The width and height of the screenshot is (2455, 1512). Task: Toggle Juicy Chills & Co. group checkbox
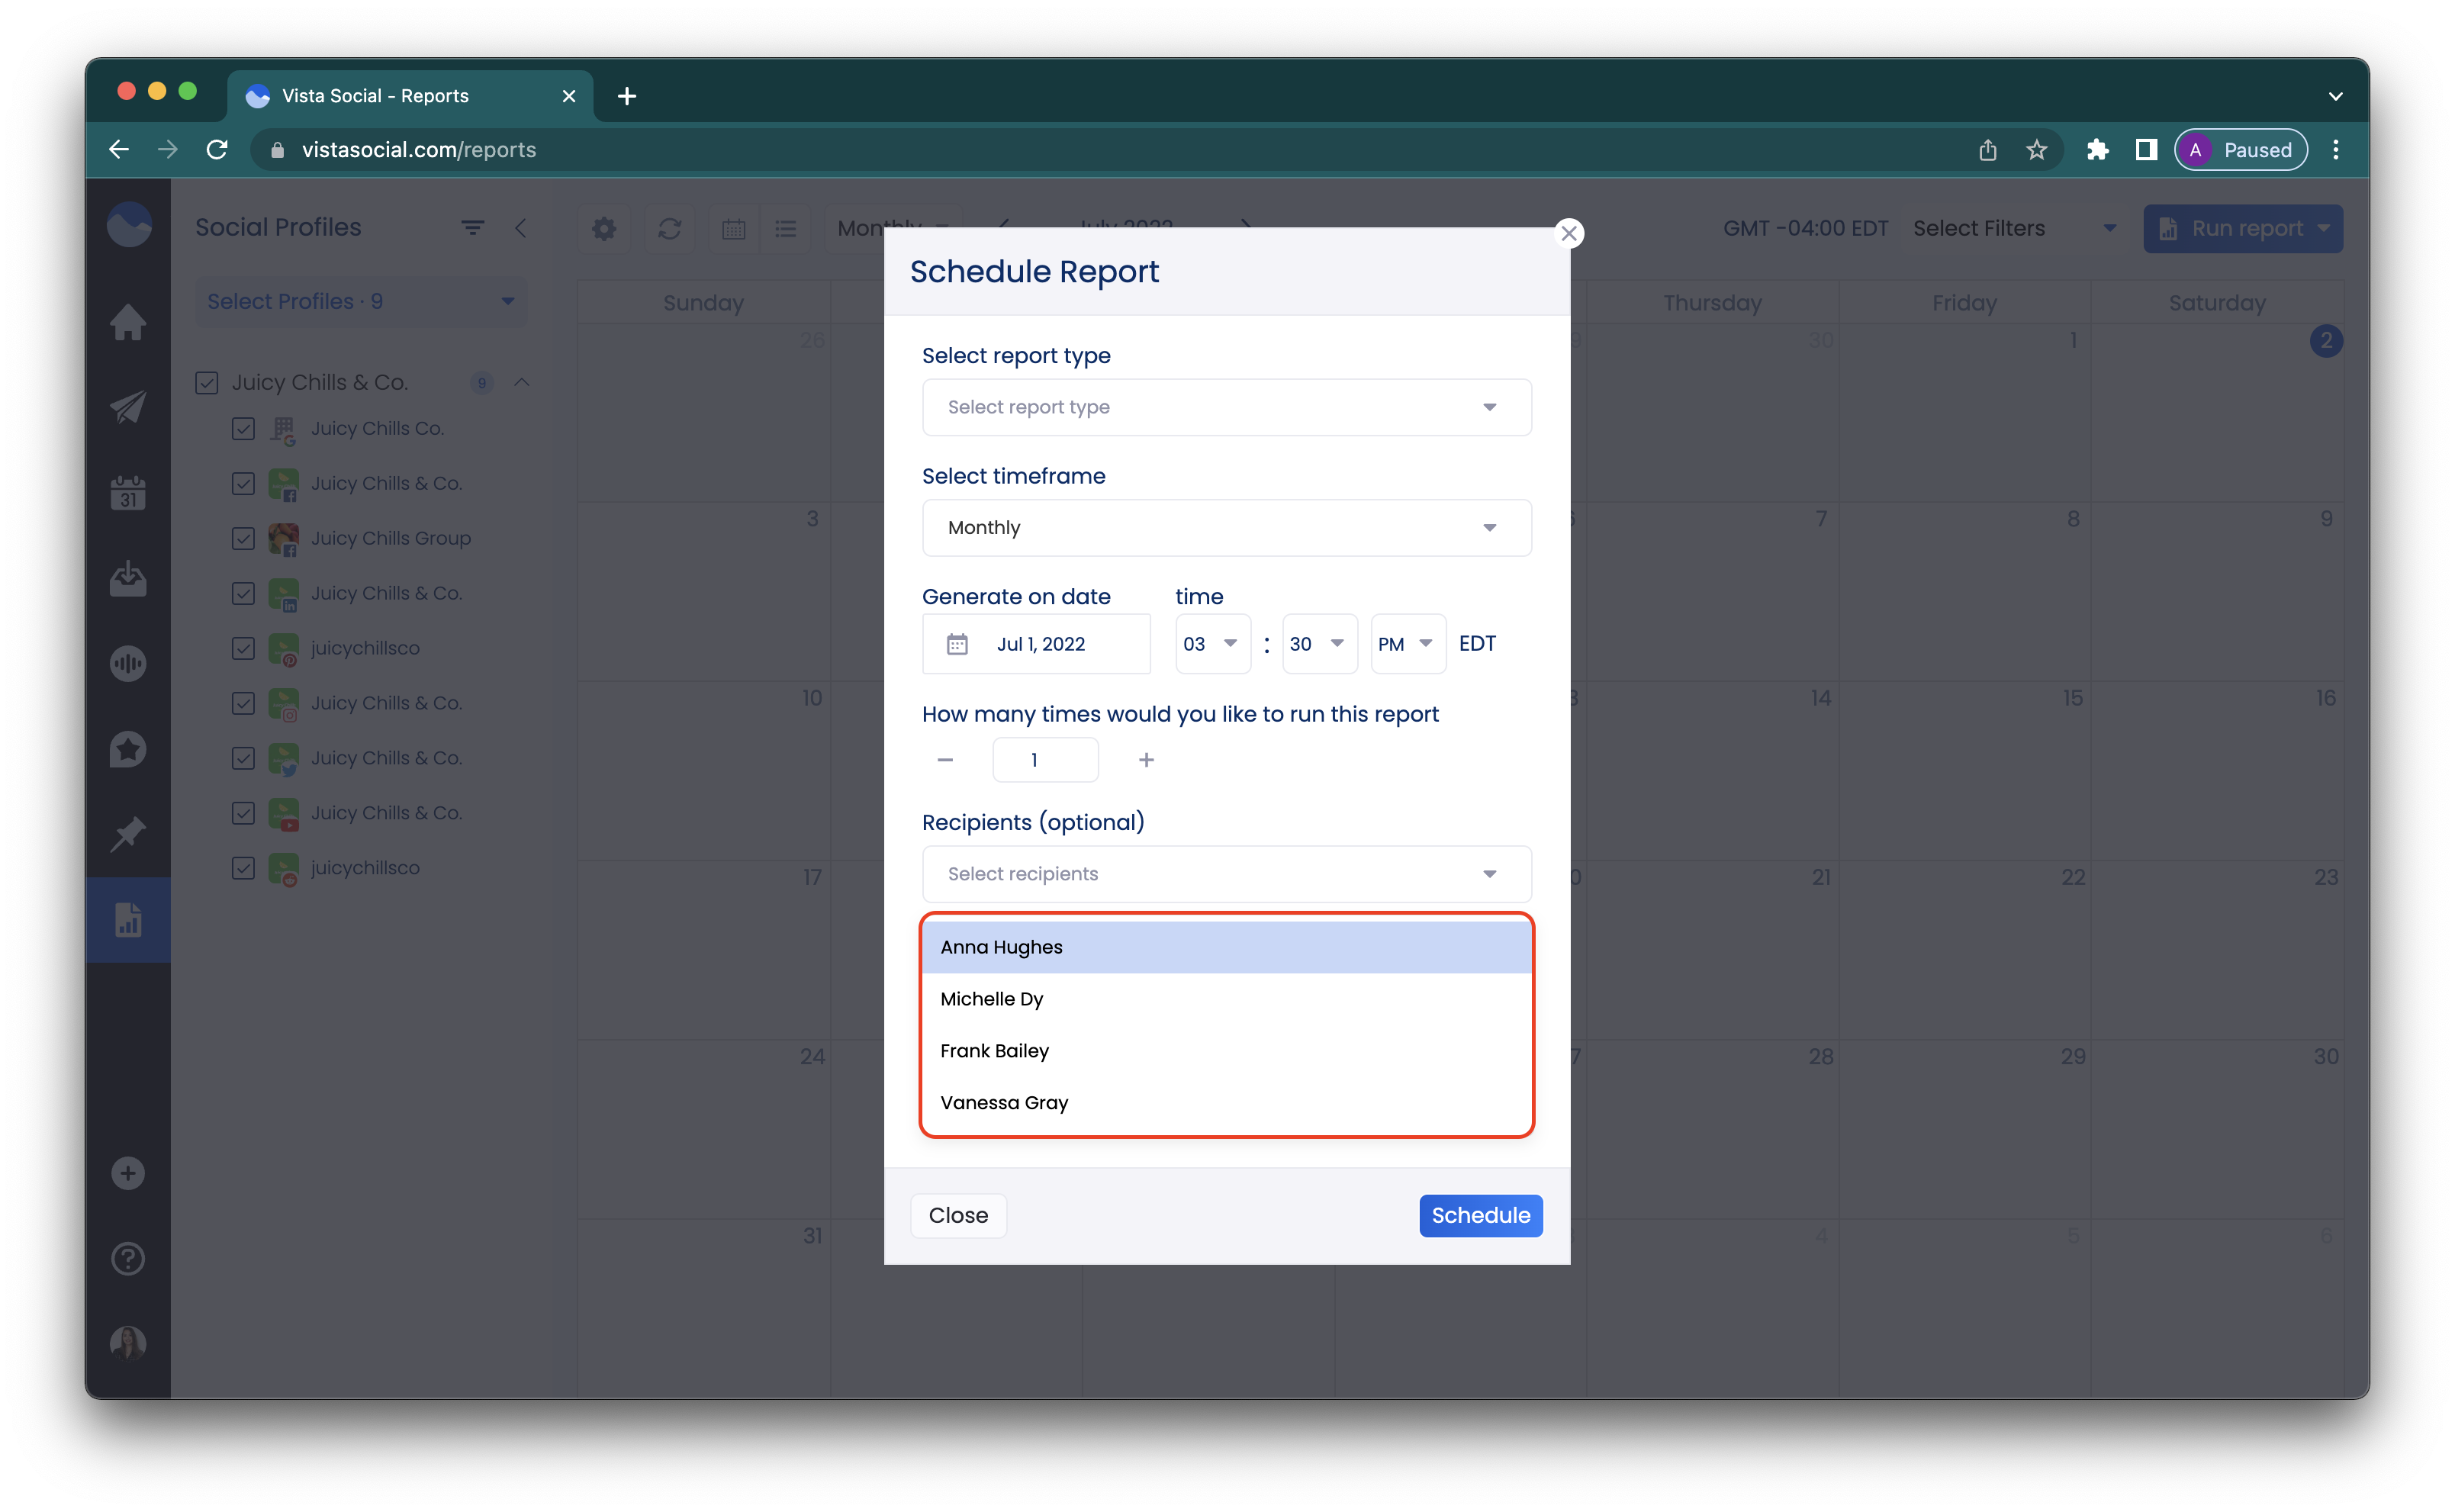click(x=207, y=382)
